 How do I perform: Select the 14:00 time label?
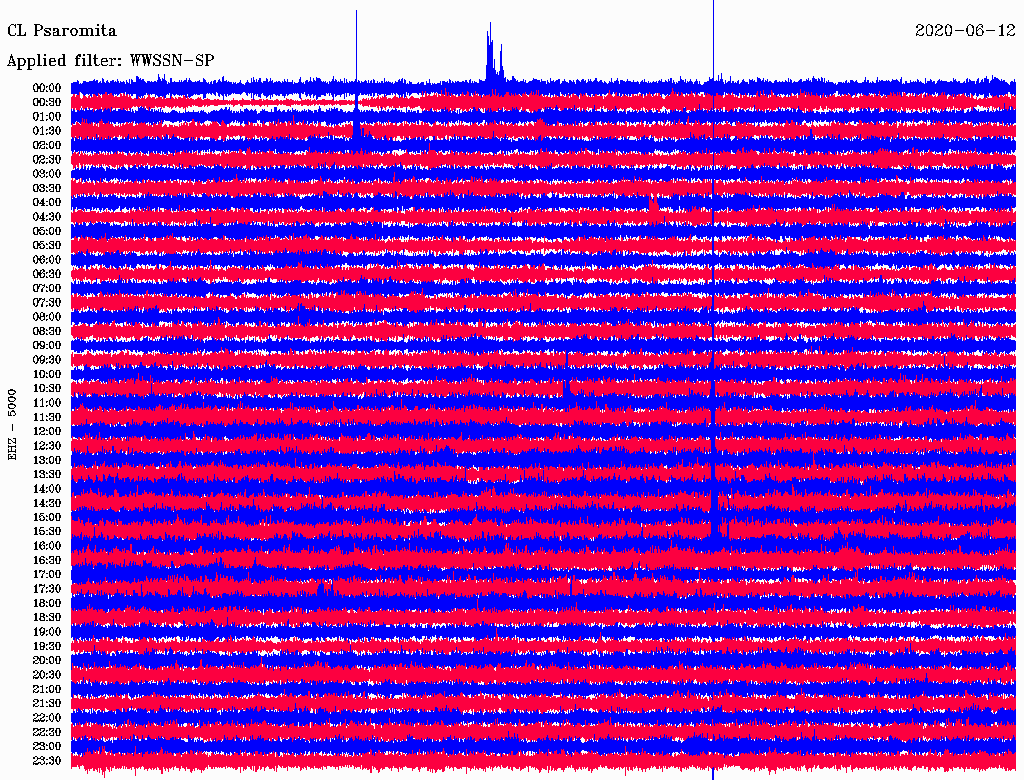(x=47, y=489)
